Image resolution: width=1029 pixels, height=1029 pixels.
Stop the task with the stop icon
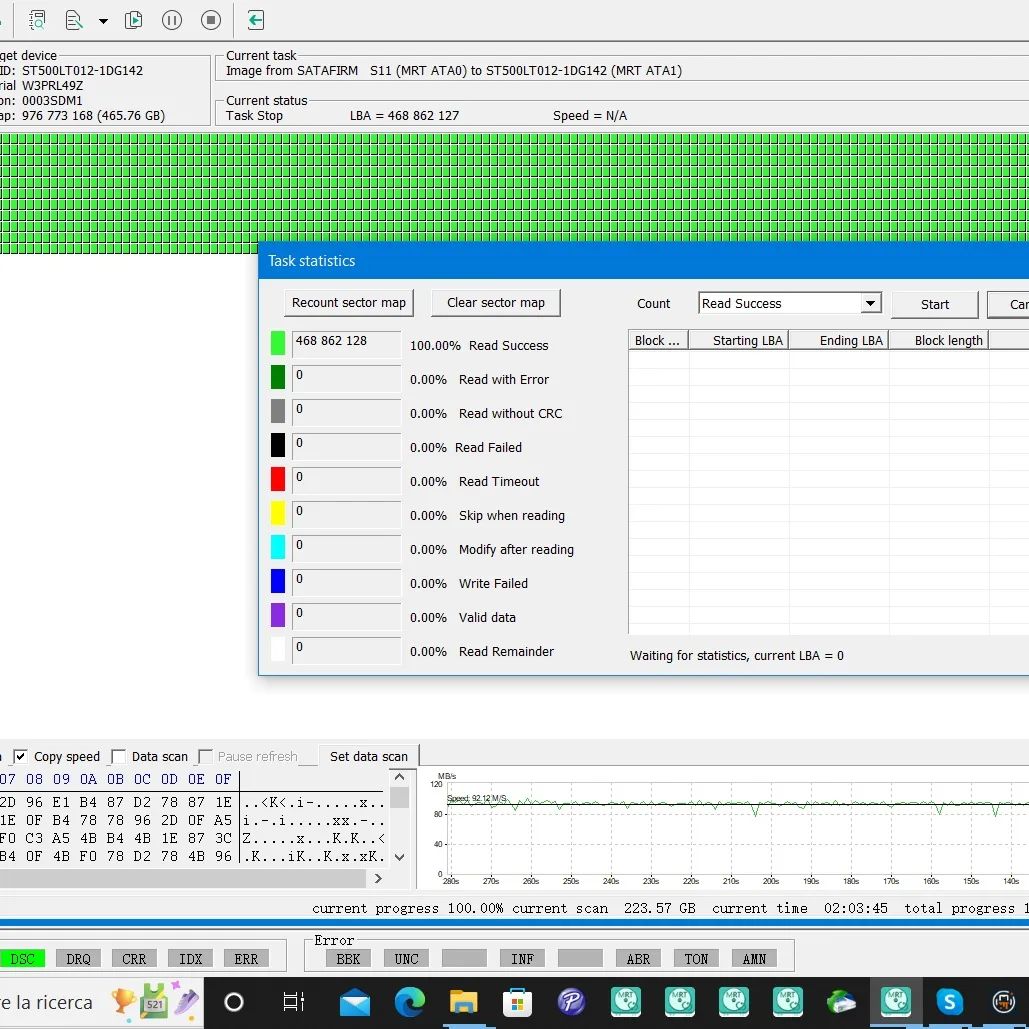[x=210, y=20]
